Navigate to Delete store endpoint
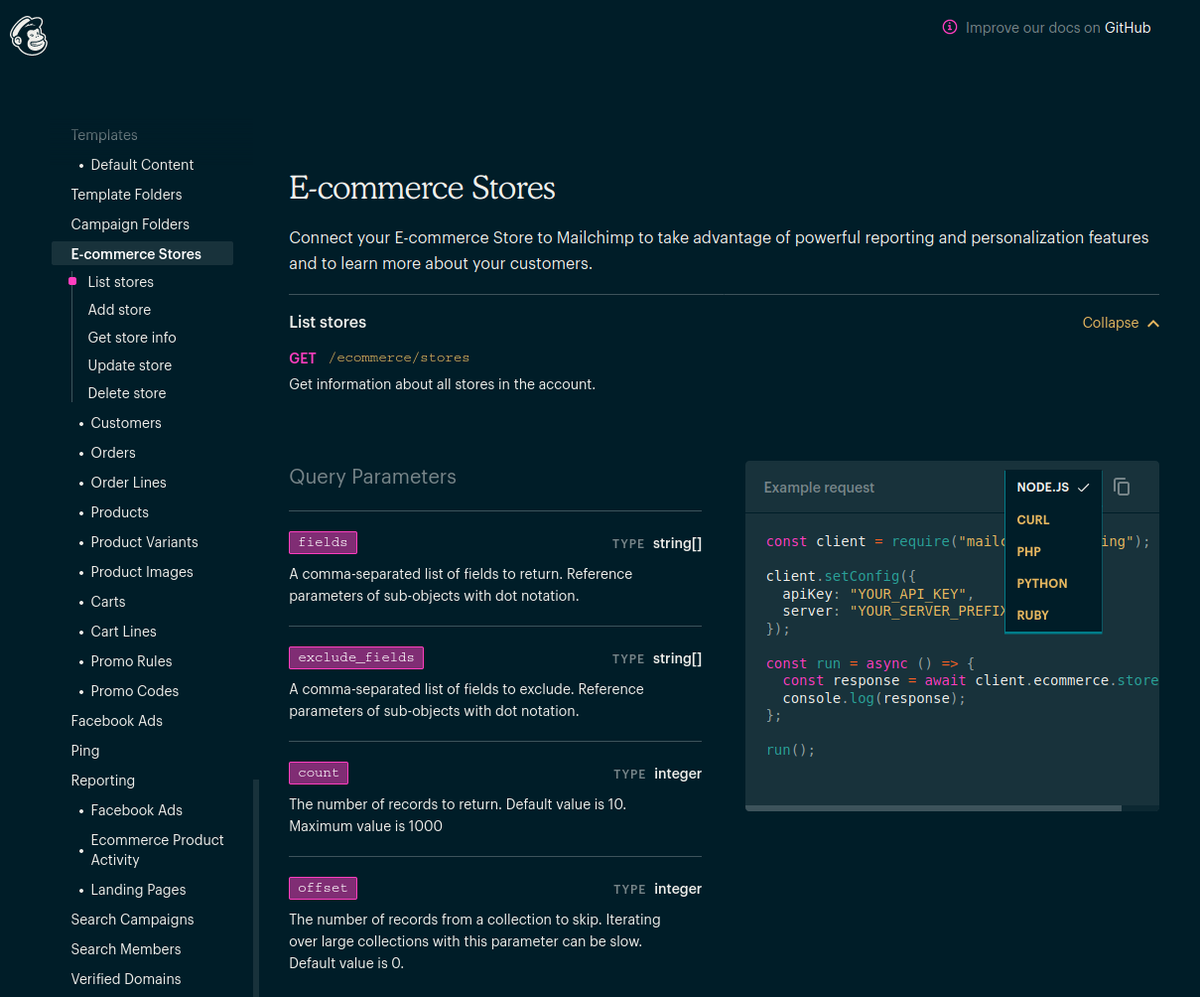Image resolution: width=1200 pixels, height=997 pixels. click(x=127, y=393)
